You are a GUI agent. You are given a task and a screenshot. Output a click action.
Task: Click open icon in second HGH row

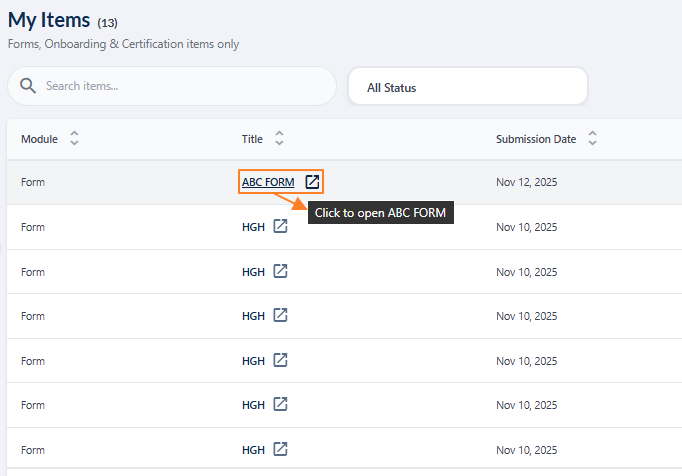[281, 271]
